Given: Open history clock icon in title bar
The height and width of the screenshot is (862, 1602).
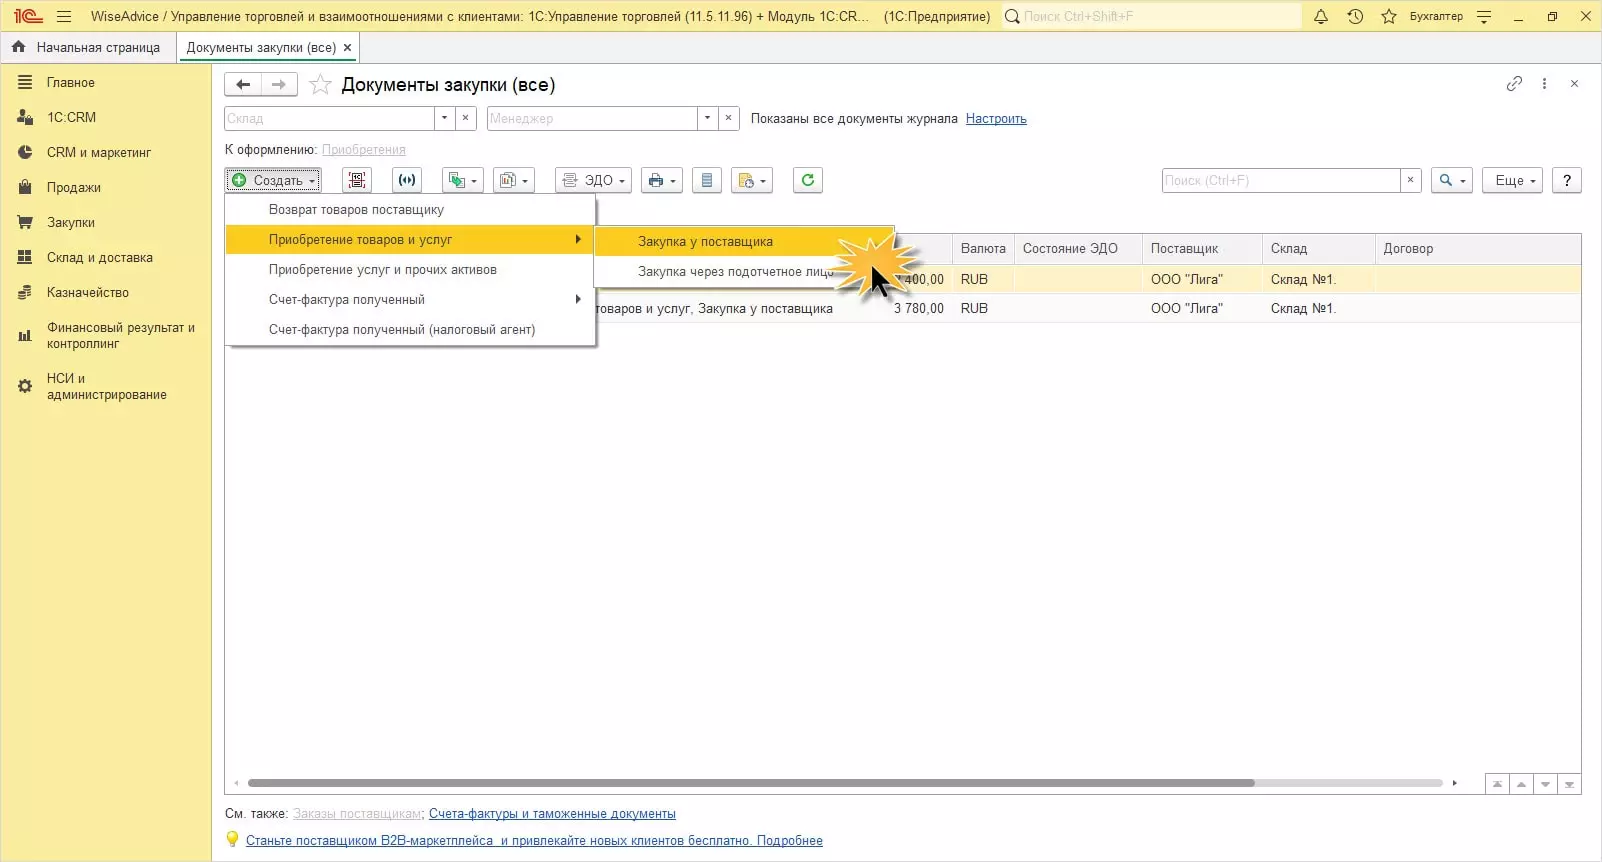Looking at the screenshot, I should click(x=1355, y=16).
